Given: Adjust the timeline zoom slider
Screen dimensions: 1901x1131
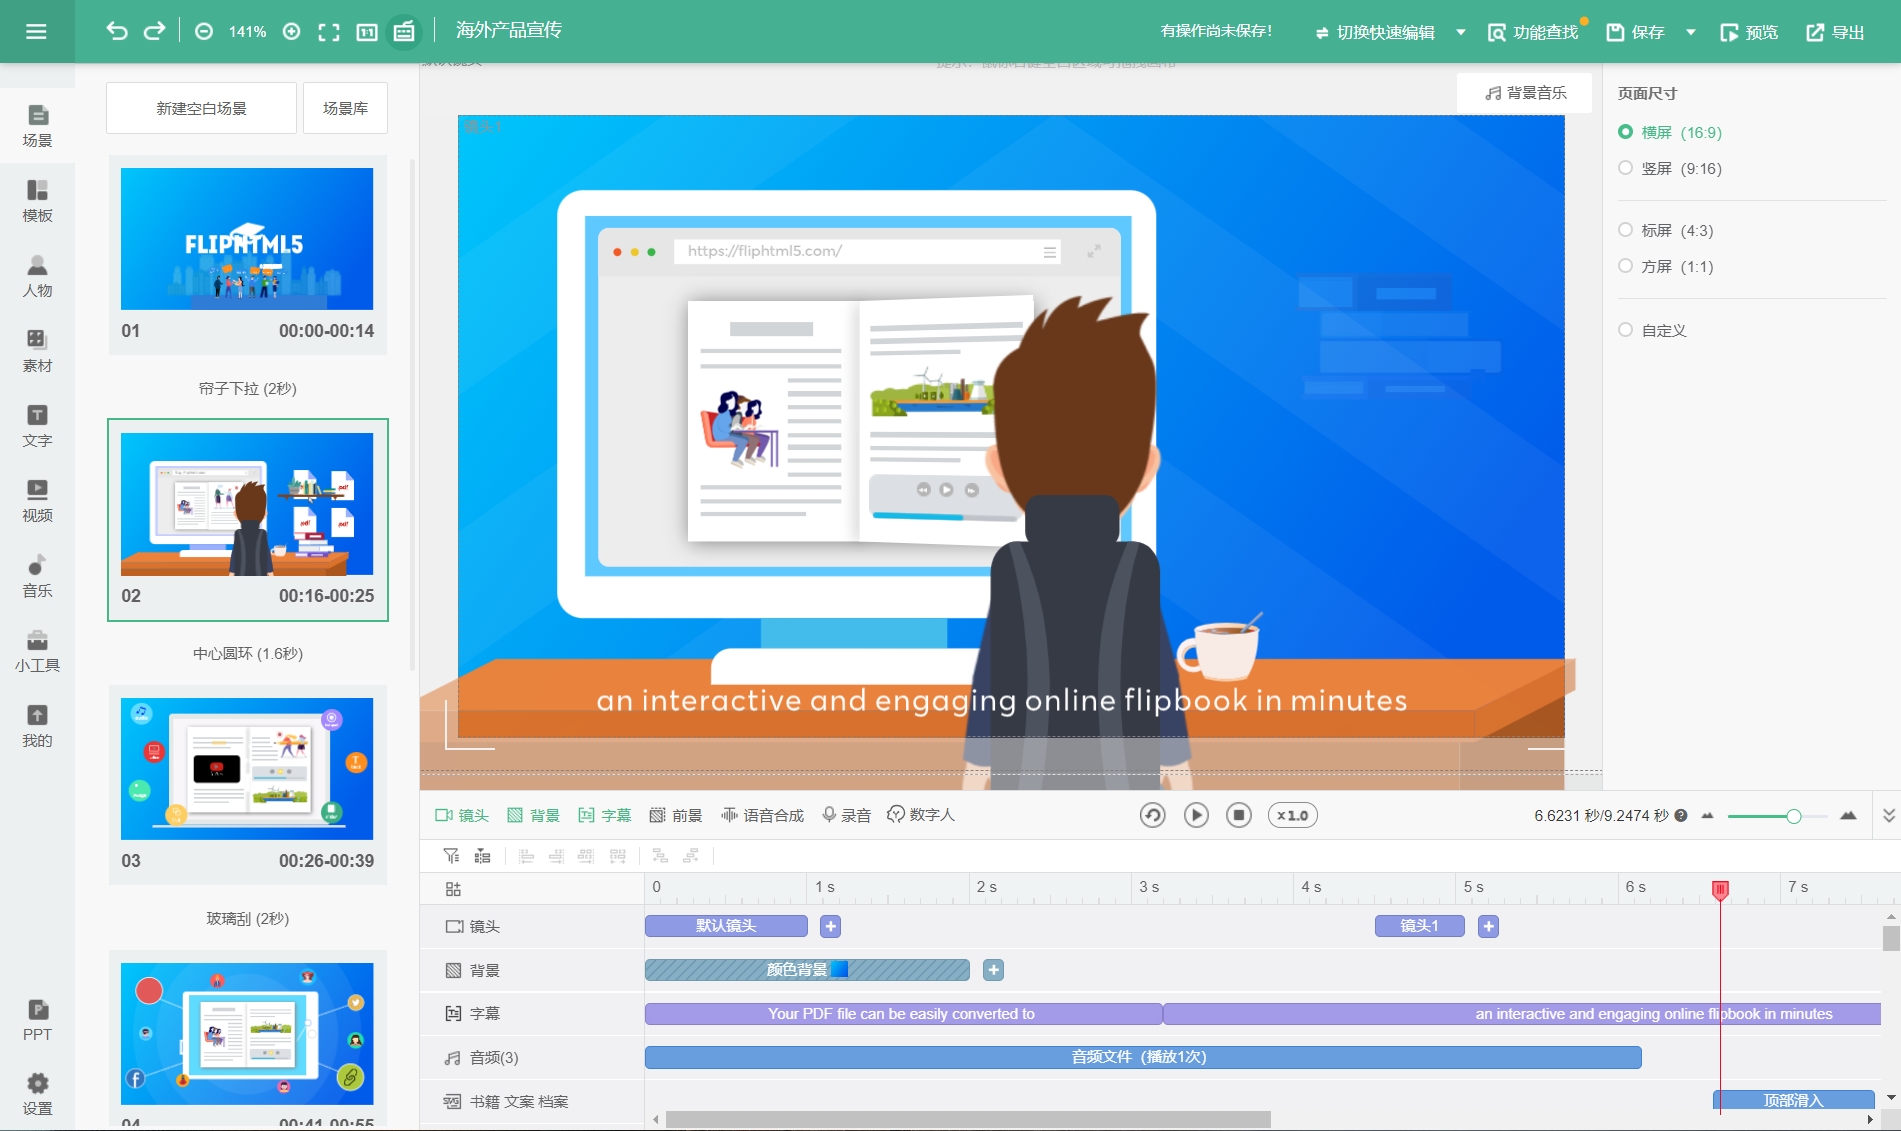Looking at the screenshot, I should [x=1793, y=816].
